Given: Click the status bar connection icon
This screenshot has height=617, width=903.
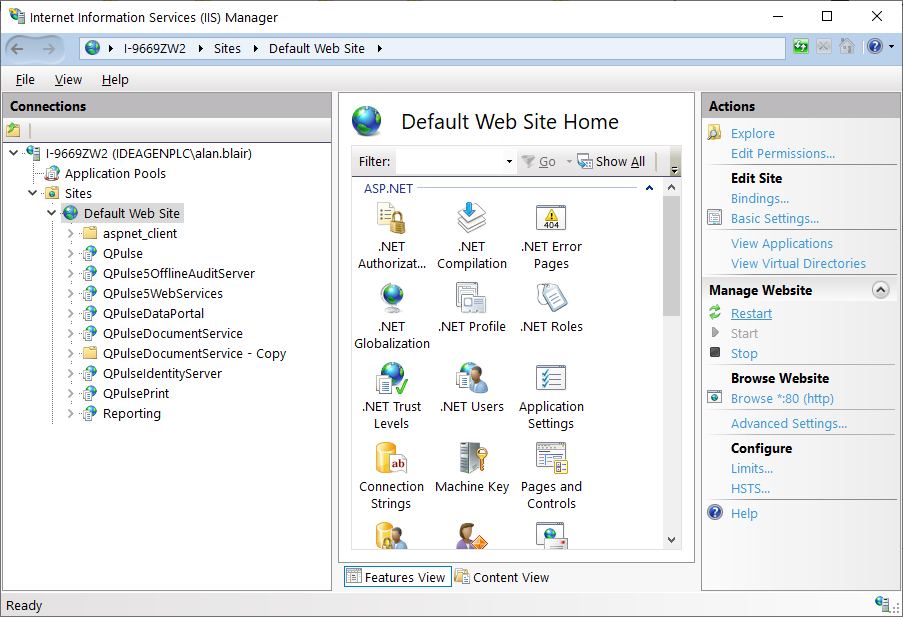Looking at the screenshot, I should click(x=883, y=603).
